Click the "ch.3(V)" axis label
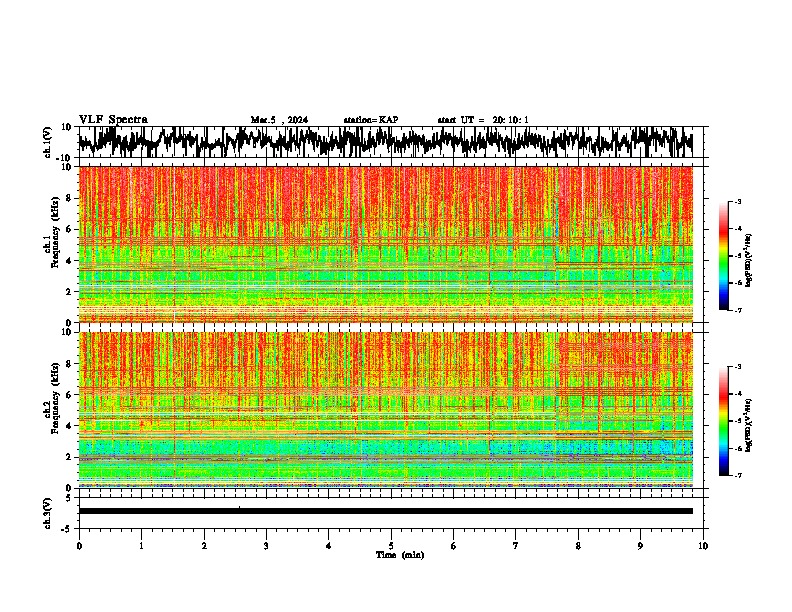This screenshot has width=792, height=612. [48, 513]
